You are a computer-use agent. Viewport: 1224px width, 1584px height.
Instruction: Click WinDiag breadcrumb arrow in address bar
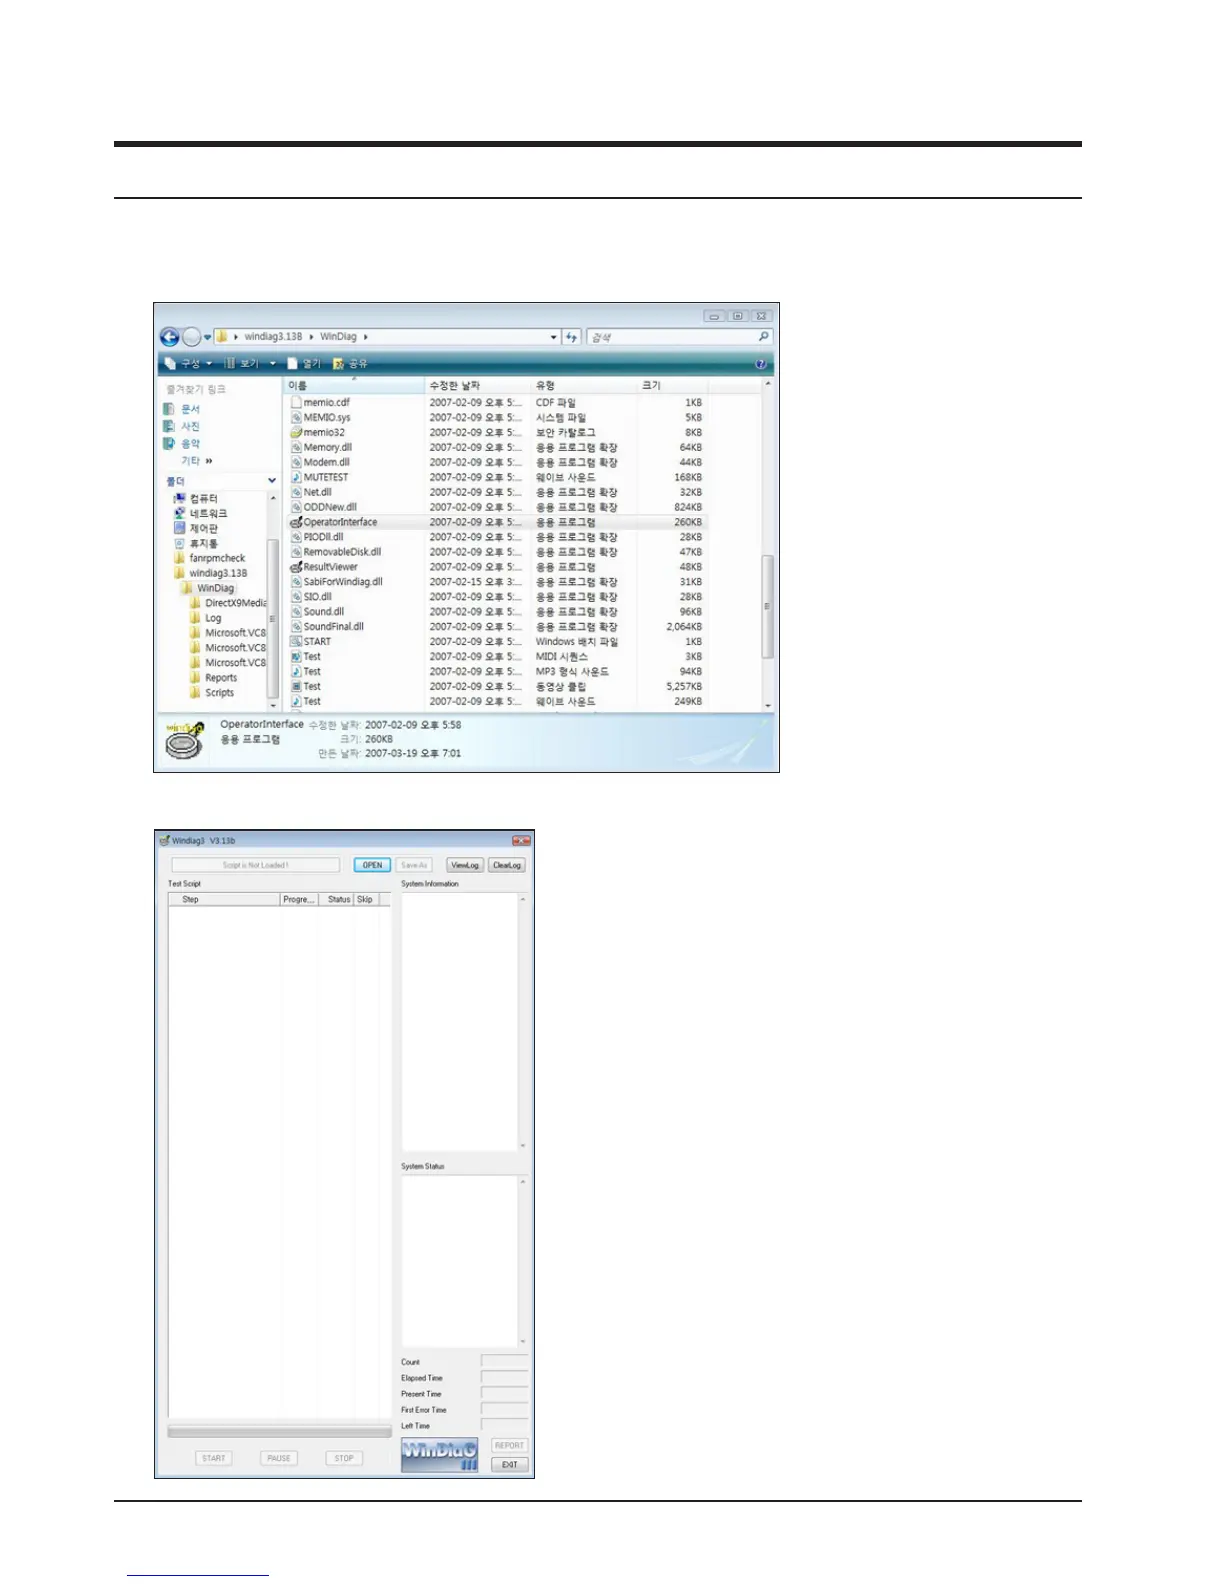click(x=366, y=337)
